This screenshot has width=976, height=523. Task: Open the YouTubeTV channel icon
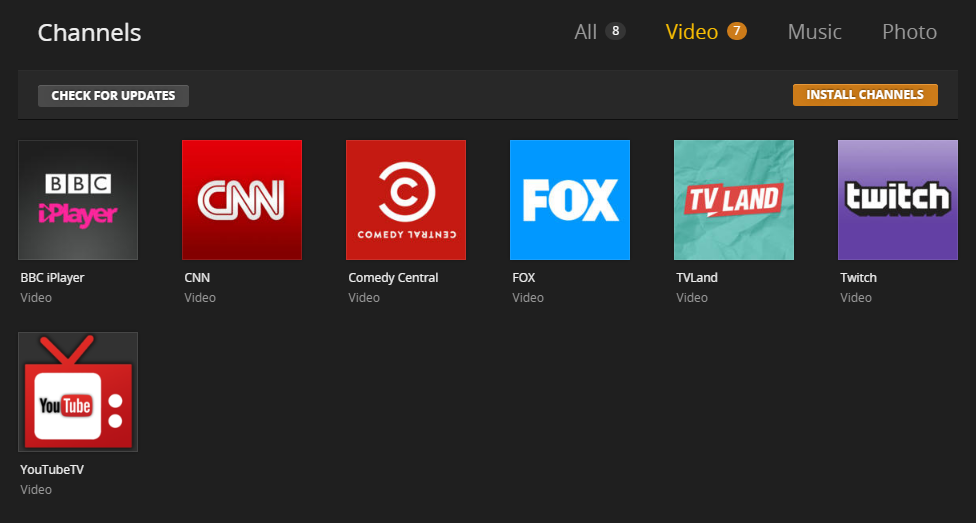click(x=78, y=392)
